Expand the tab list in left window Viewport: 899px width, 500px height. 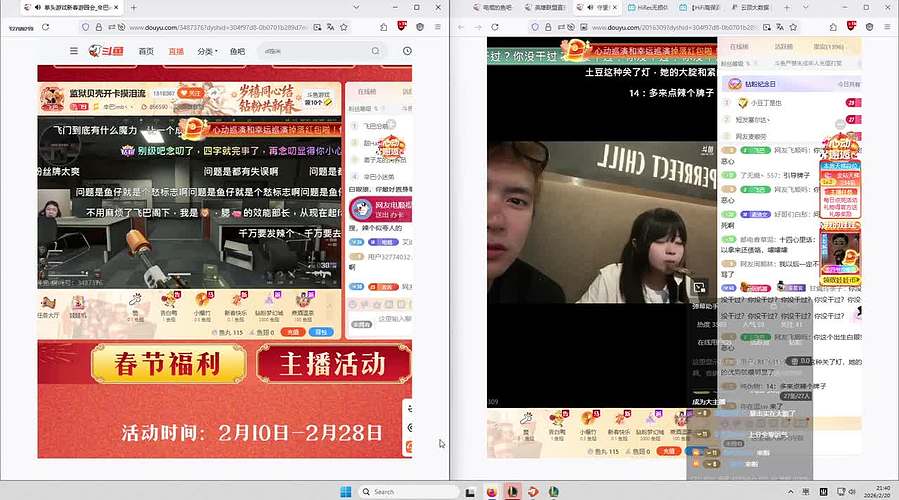click(x=356, y=7)
